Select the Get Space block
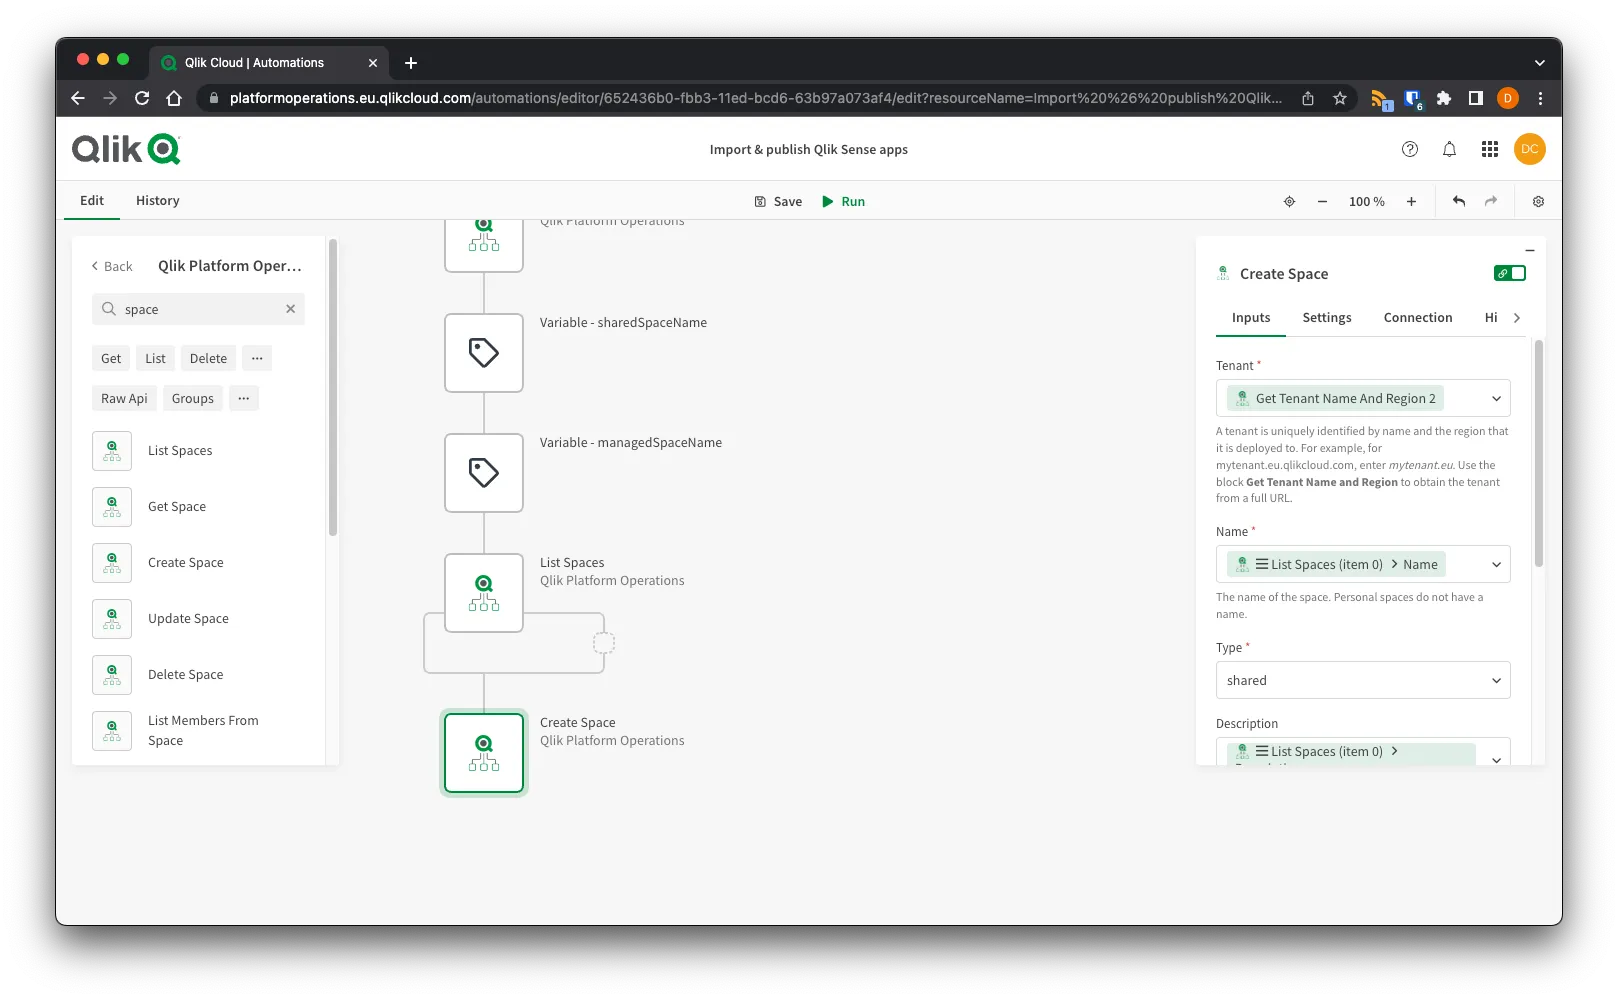The image size is (1618, 999). (176, 506)
